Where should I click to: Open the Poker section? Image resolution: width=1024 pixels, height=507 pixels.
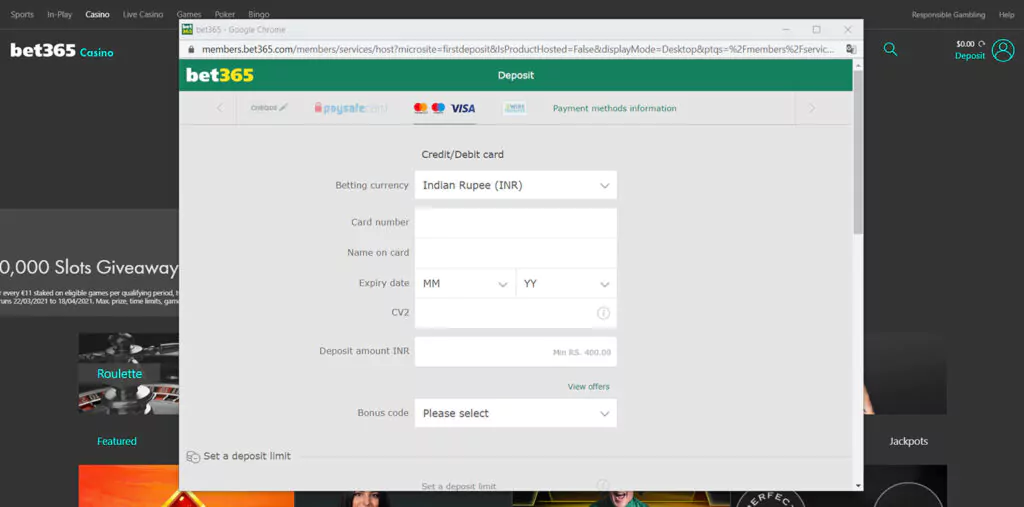tap(225, 14)
